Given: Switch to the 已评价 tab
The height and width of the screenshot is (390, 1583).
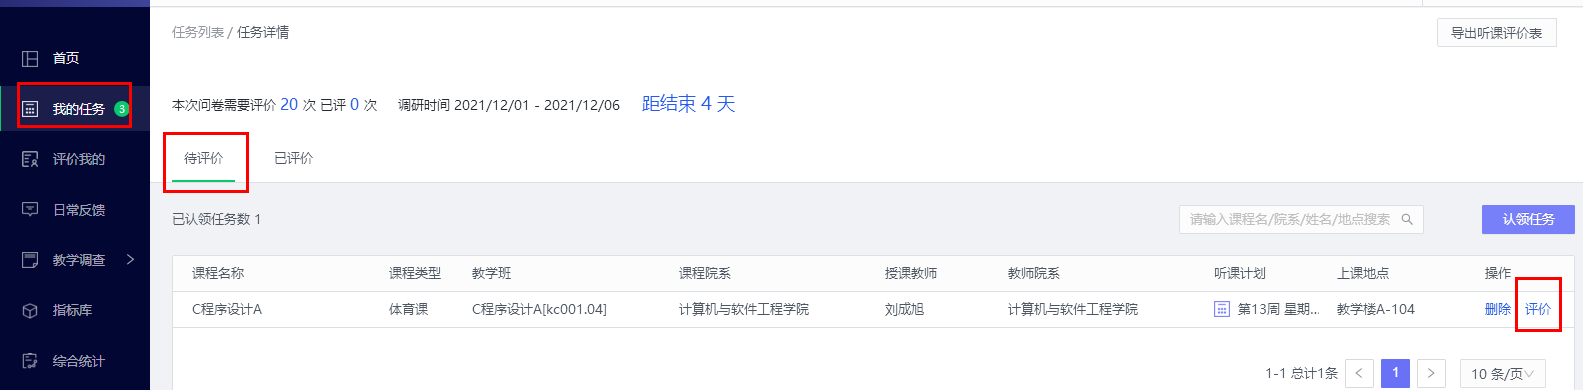Looking at the screenshot, I should coord(293,158).
